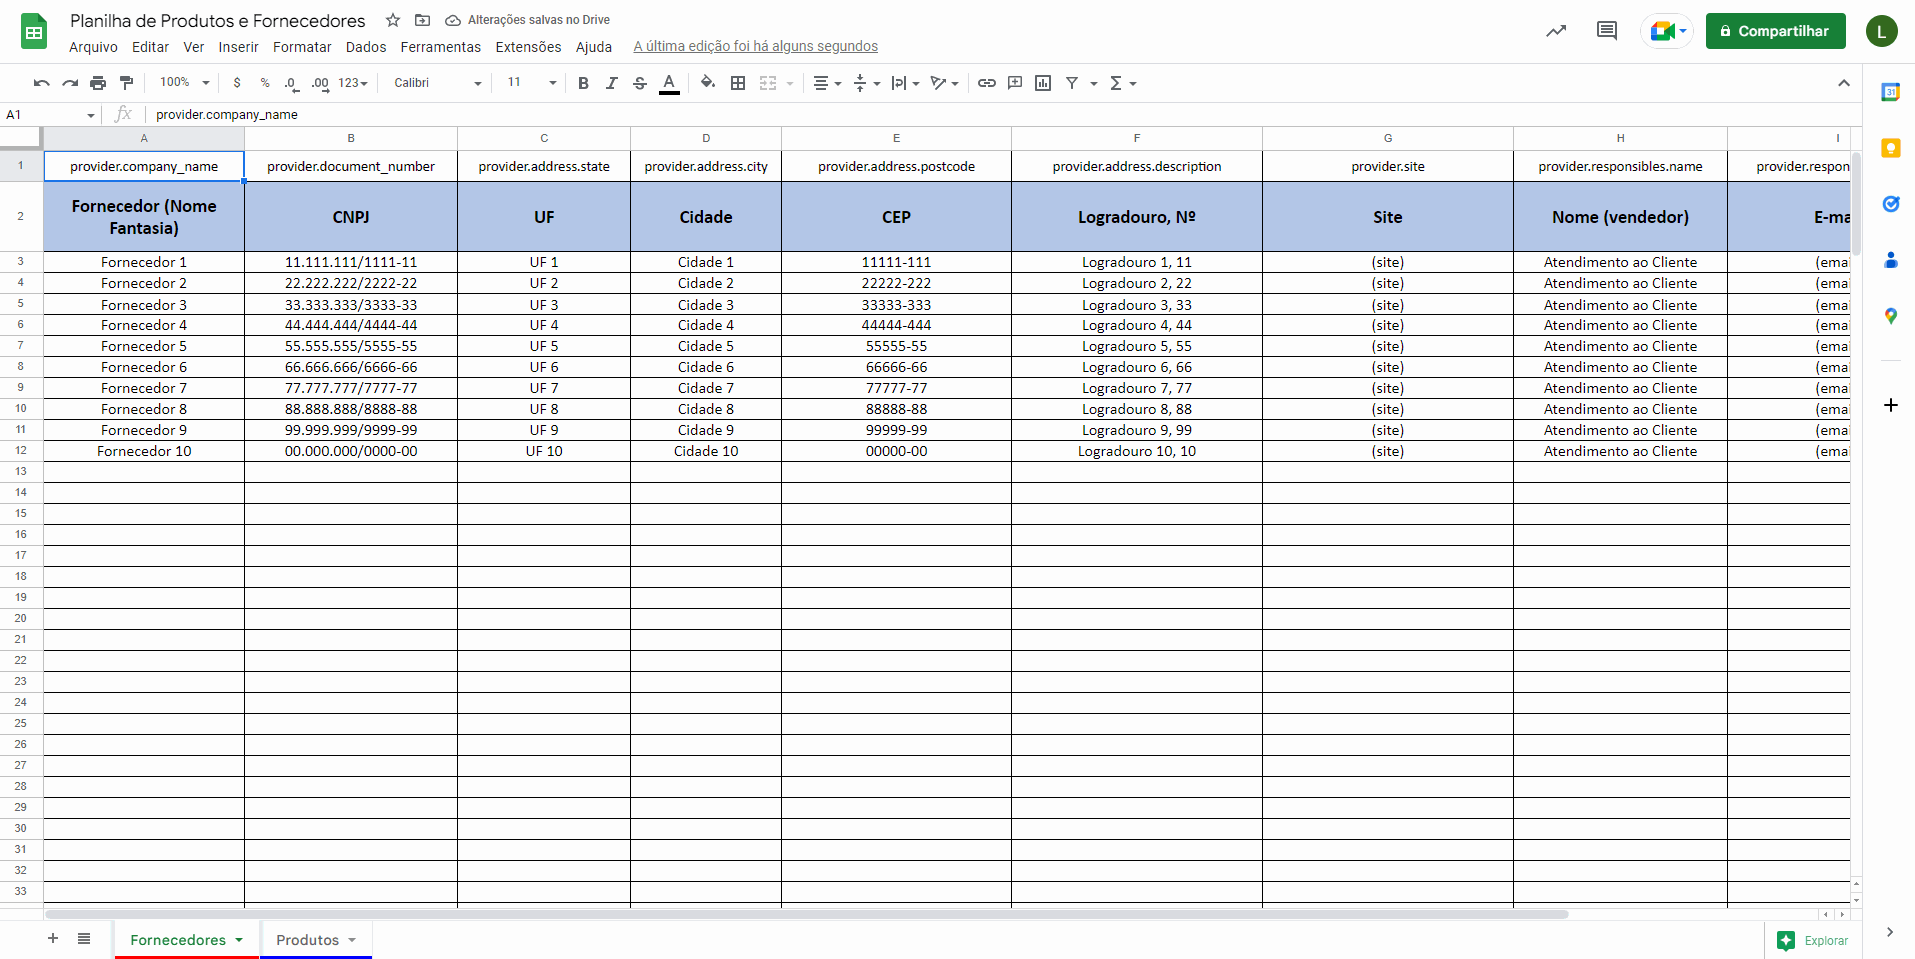This screenshot has height=959, width=1915.
Task: Insert a chart using toolbar icon
Action: (x=1043, y=83)
